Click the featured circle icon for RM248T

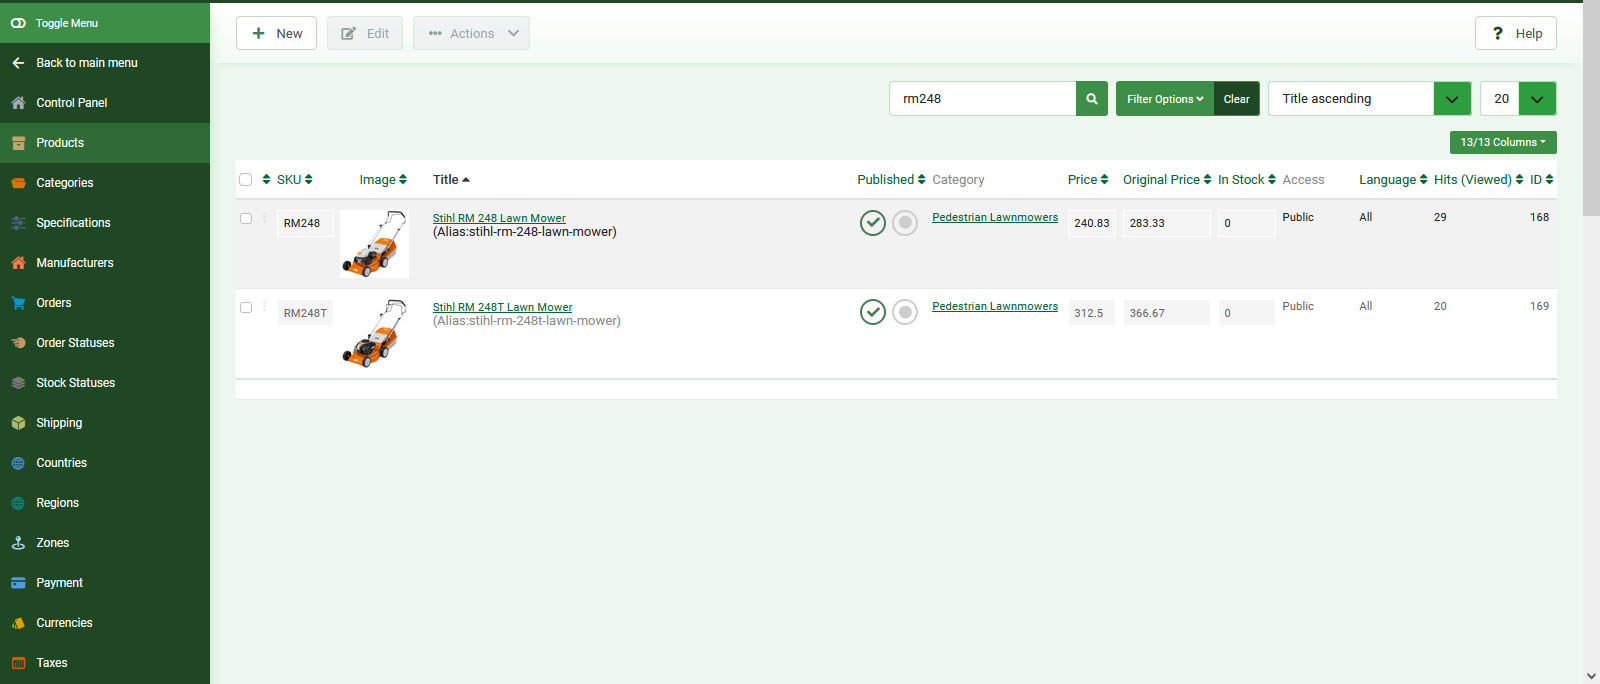pyautogui.click(x=905, y=312)
